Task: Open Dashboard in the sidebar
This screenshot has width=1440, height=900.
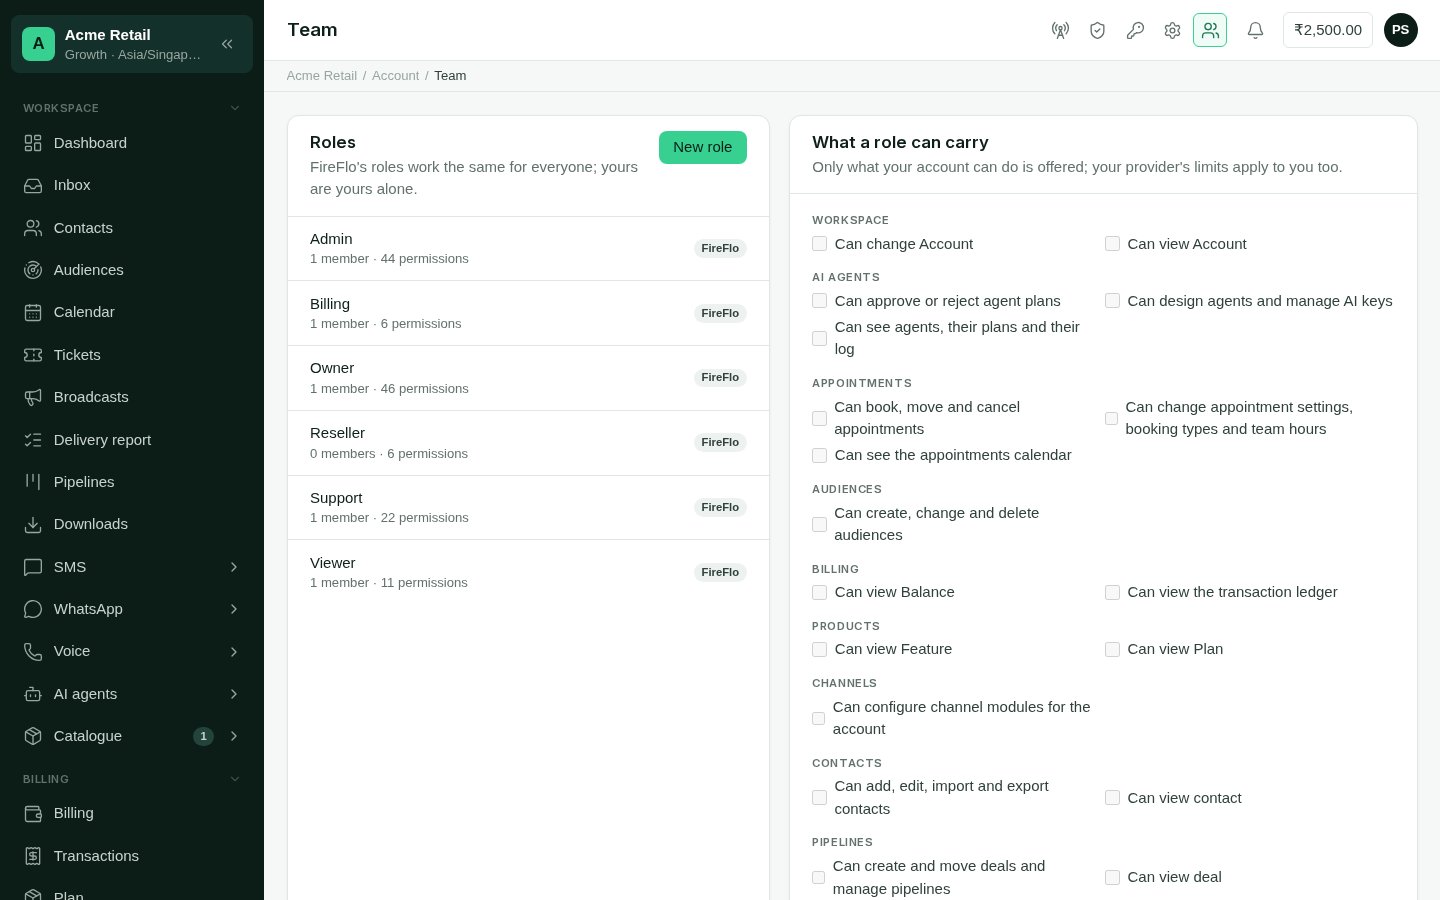Action: 132,143
